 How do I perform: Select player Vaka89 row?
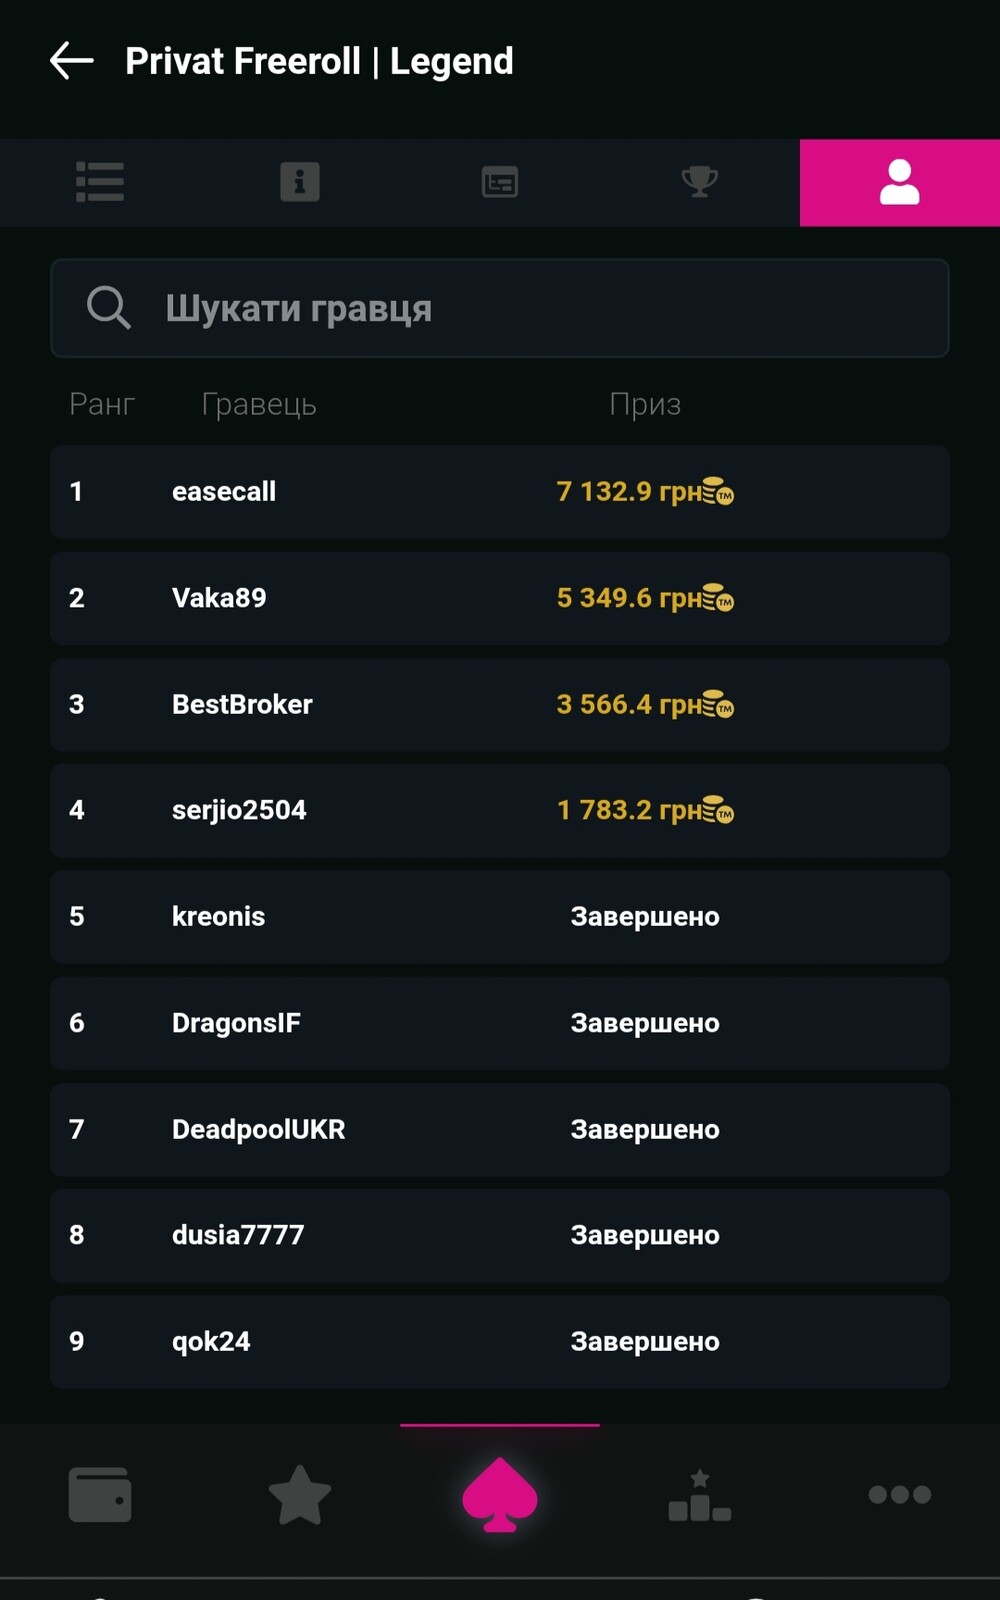[x=220, y=598]
